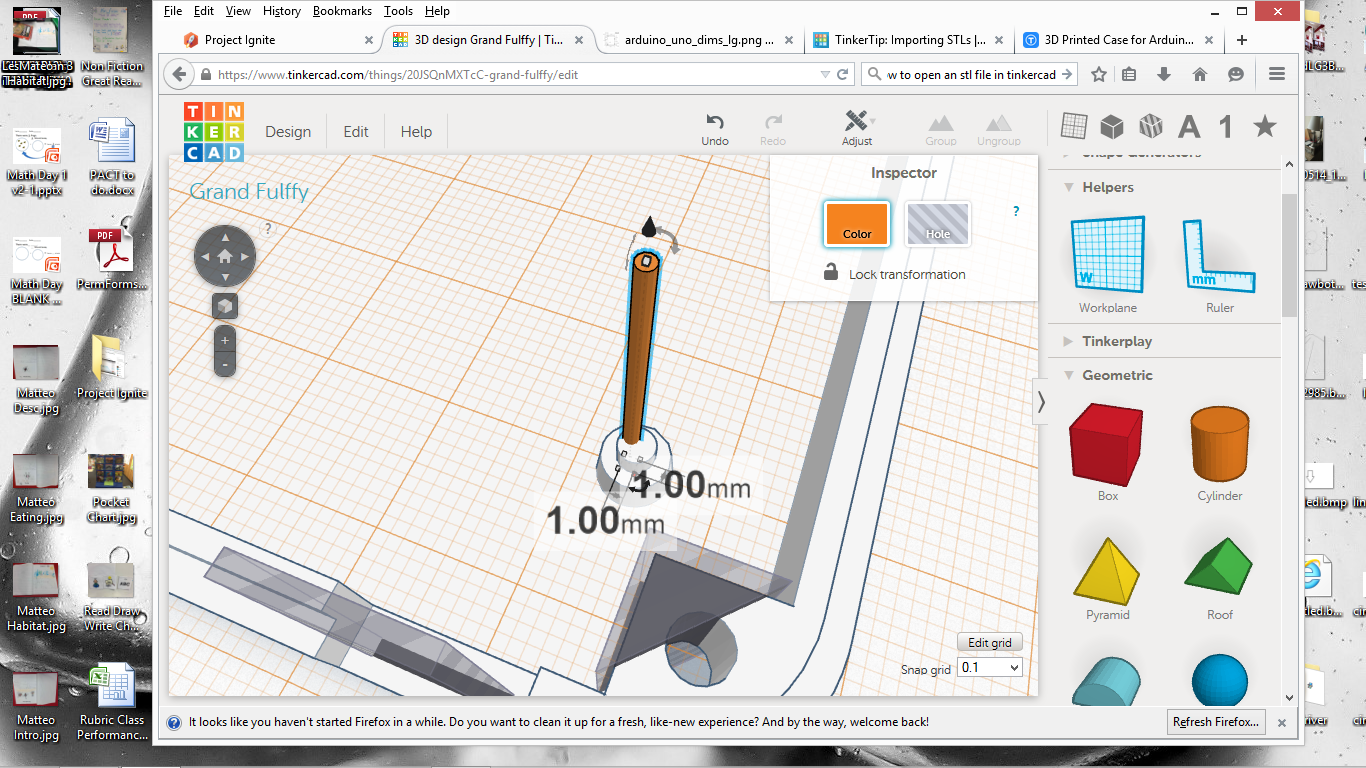The image size is (1366, 768).
Task: Click the browser Back button
Action: 179,74
